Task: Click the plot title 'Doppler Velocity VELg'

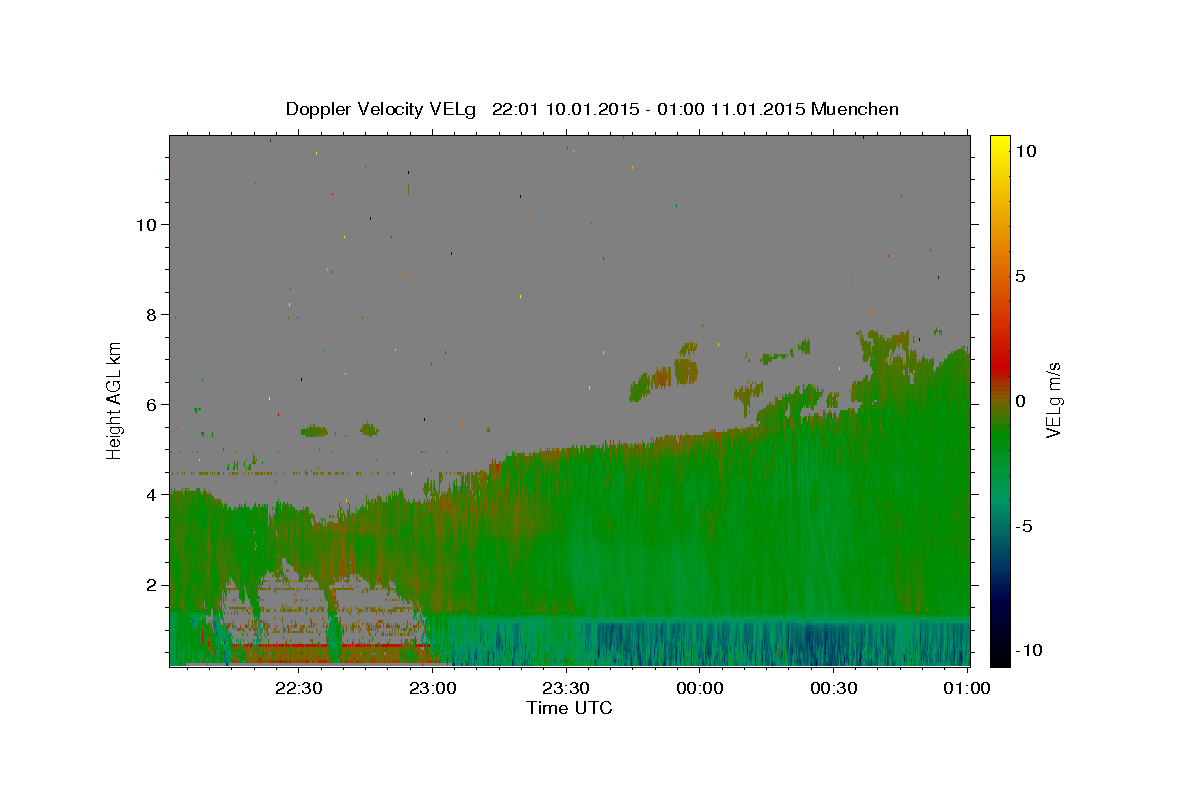Action: click(x=382, y=109)
